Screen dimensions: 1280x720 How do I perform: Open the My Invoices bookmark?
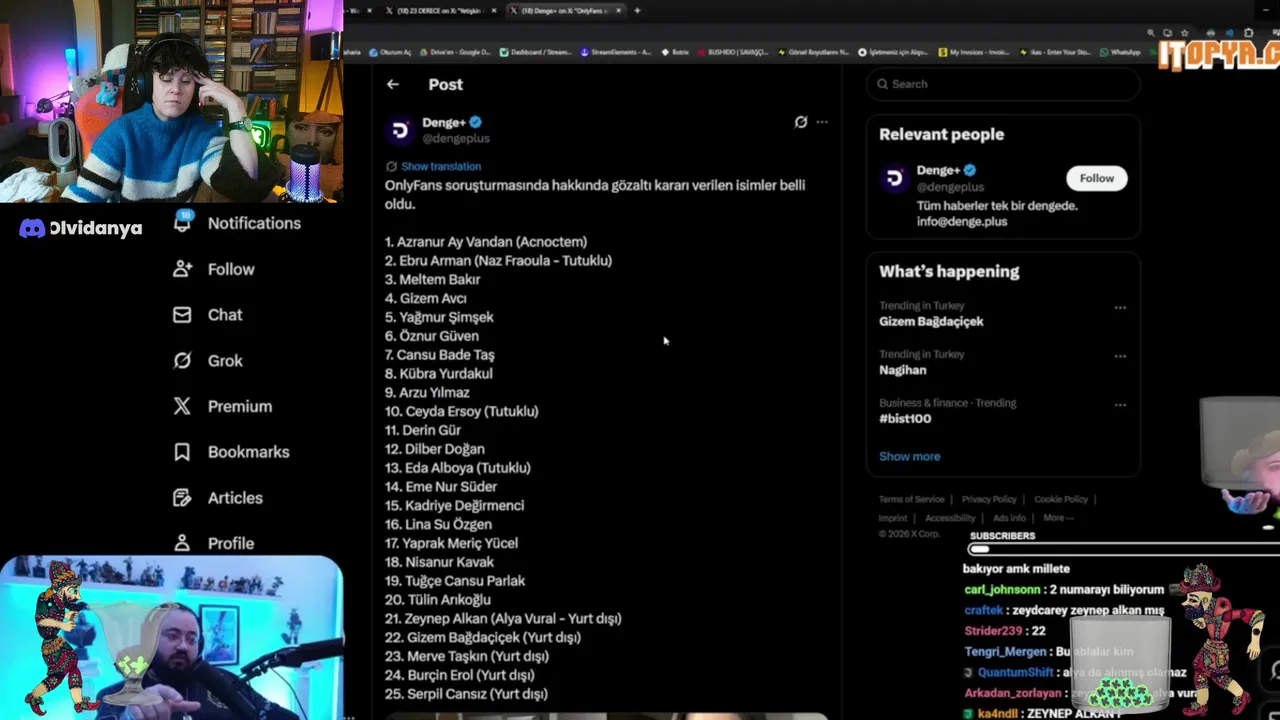(974, 52)
